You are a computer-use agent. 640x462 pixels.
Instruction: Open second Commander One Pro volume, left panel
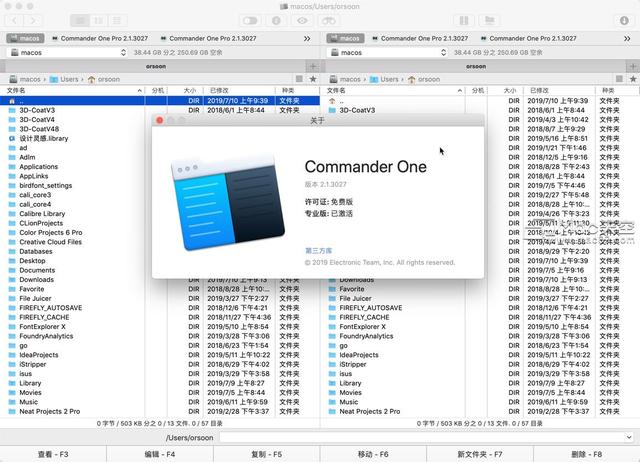pos(209,38)
